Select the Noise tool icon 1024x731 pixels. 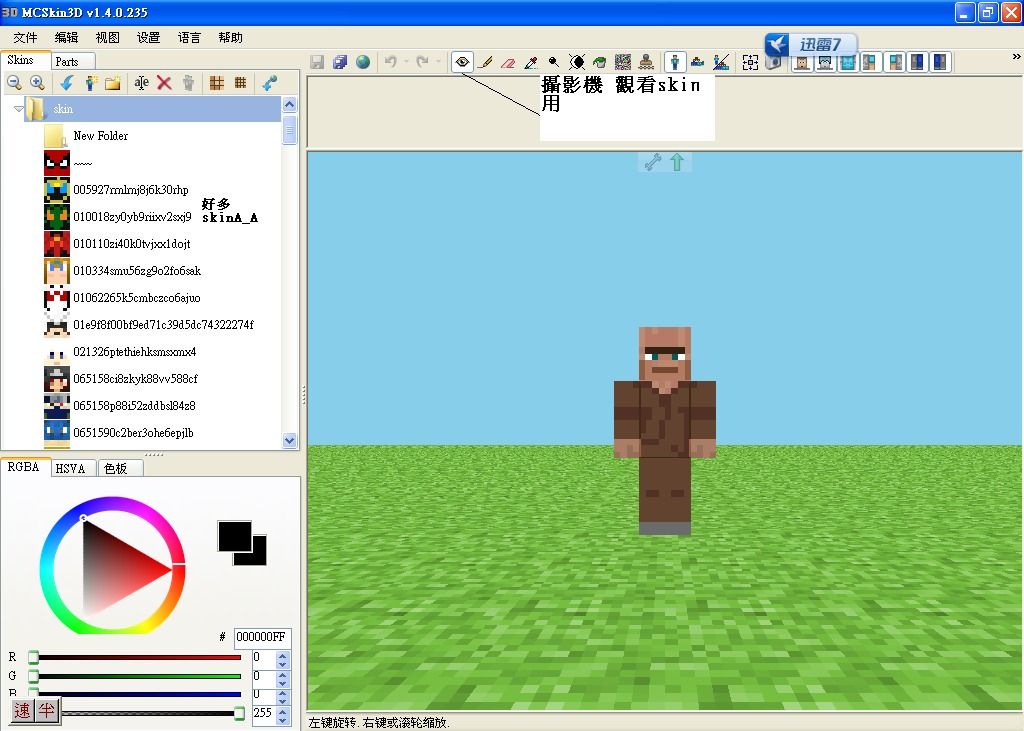tap(623, 62)
